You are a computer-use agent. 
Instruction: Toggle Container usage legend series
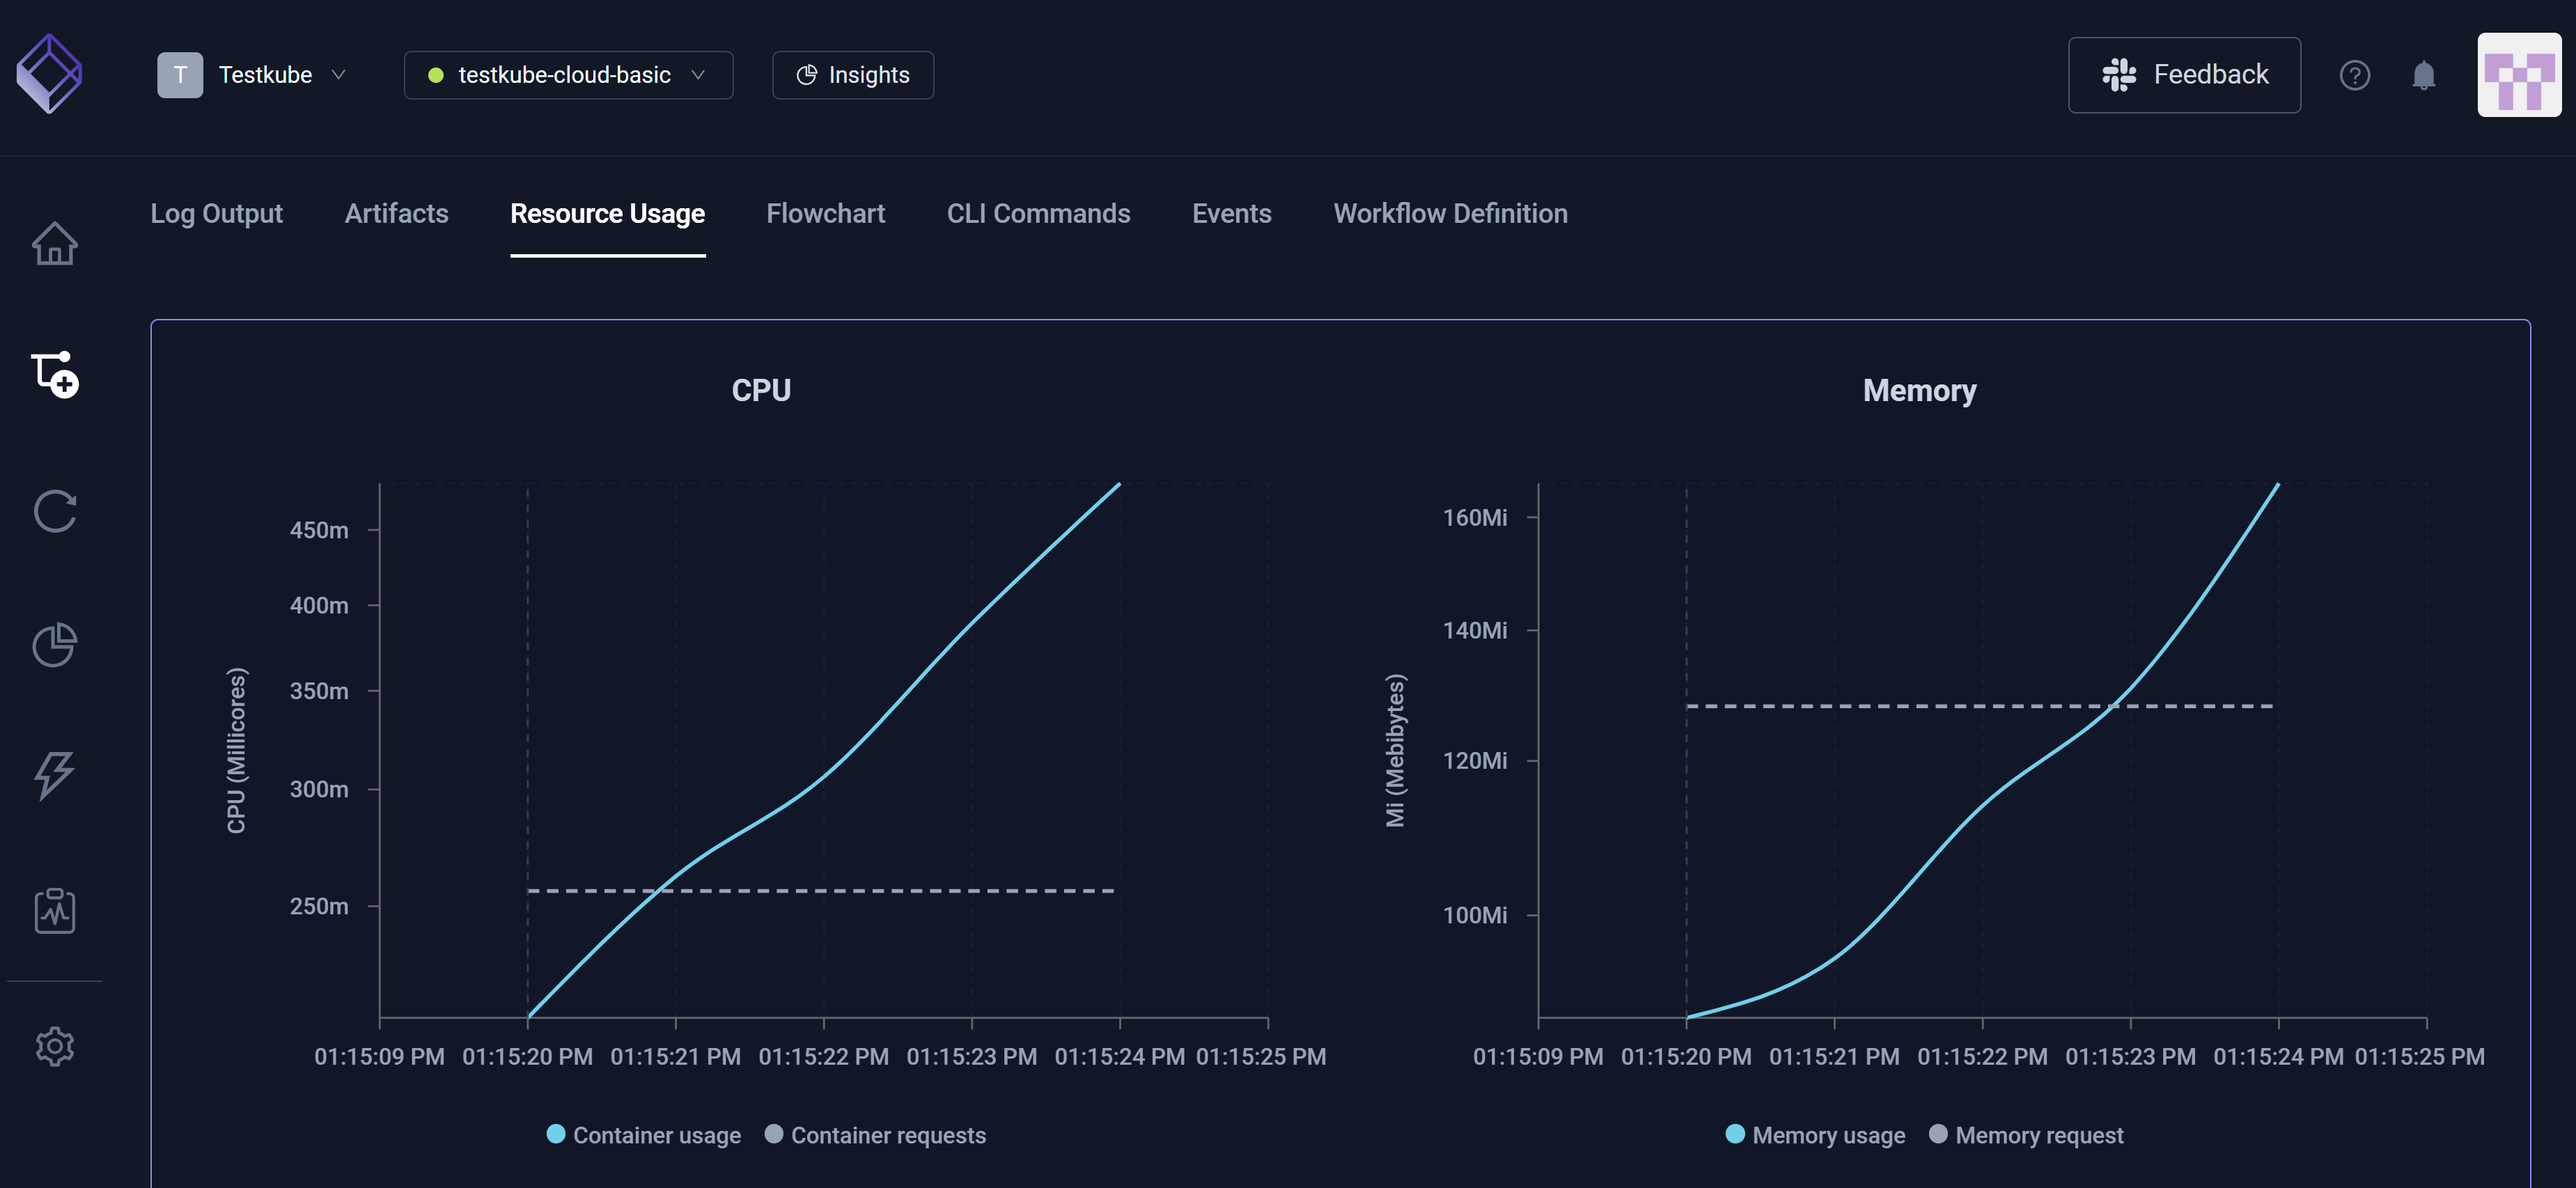coord(644,1135)
